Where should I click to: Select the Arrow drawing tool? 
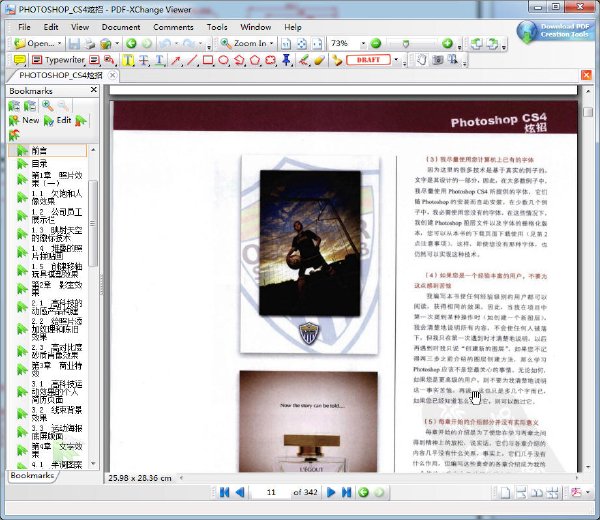[x=176, y=60]
